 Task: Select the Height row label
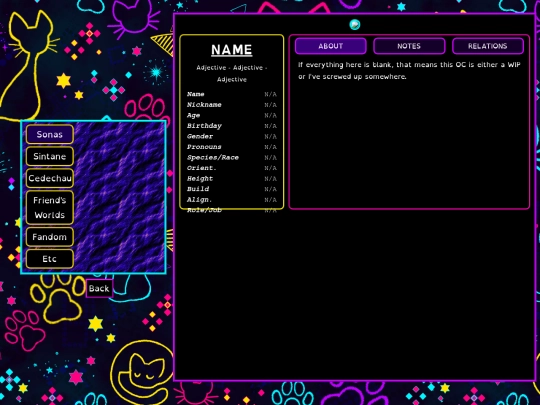click(200, 178)
